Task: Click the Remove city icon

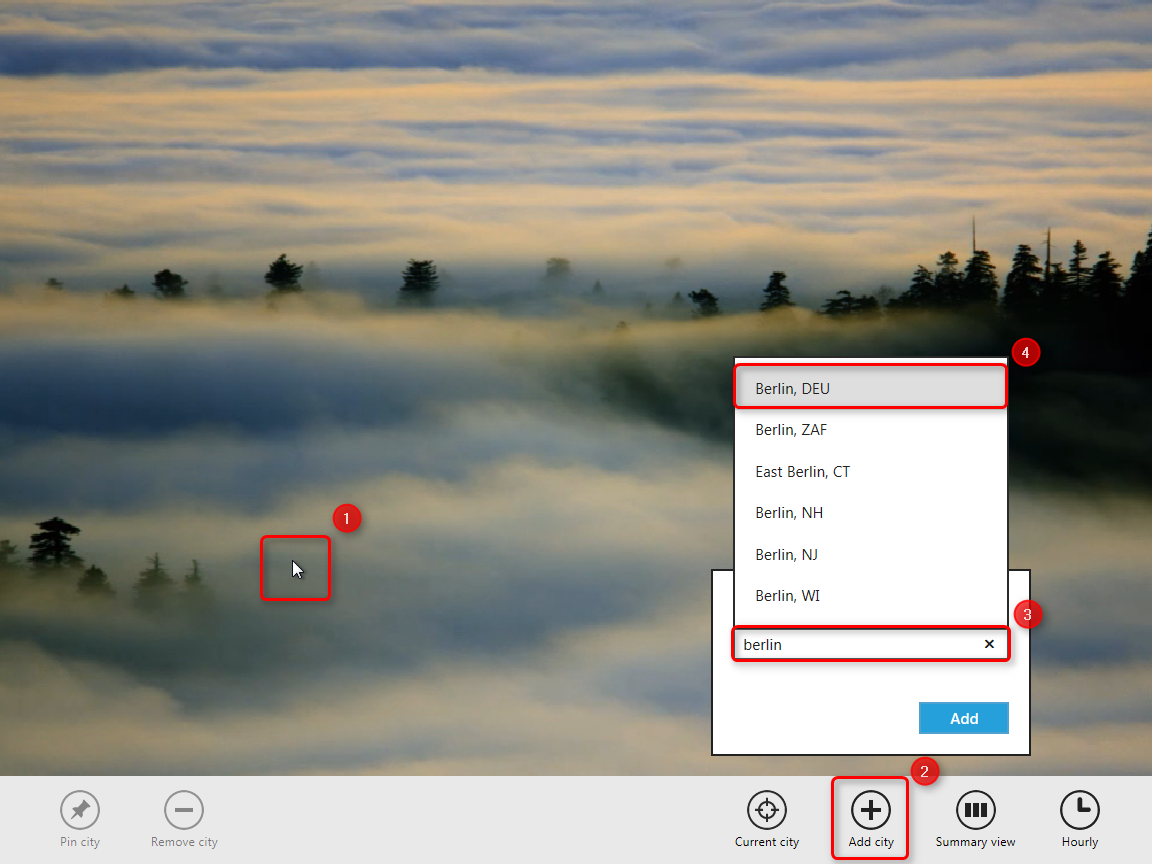Action: (184, 810)
